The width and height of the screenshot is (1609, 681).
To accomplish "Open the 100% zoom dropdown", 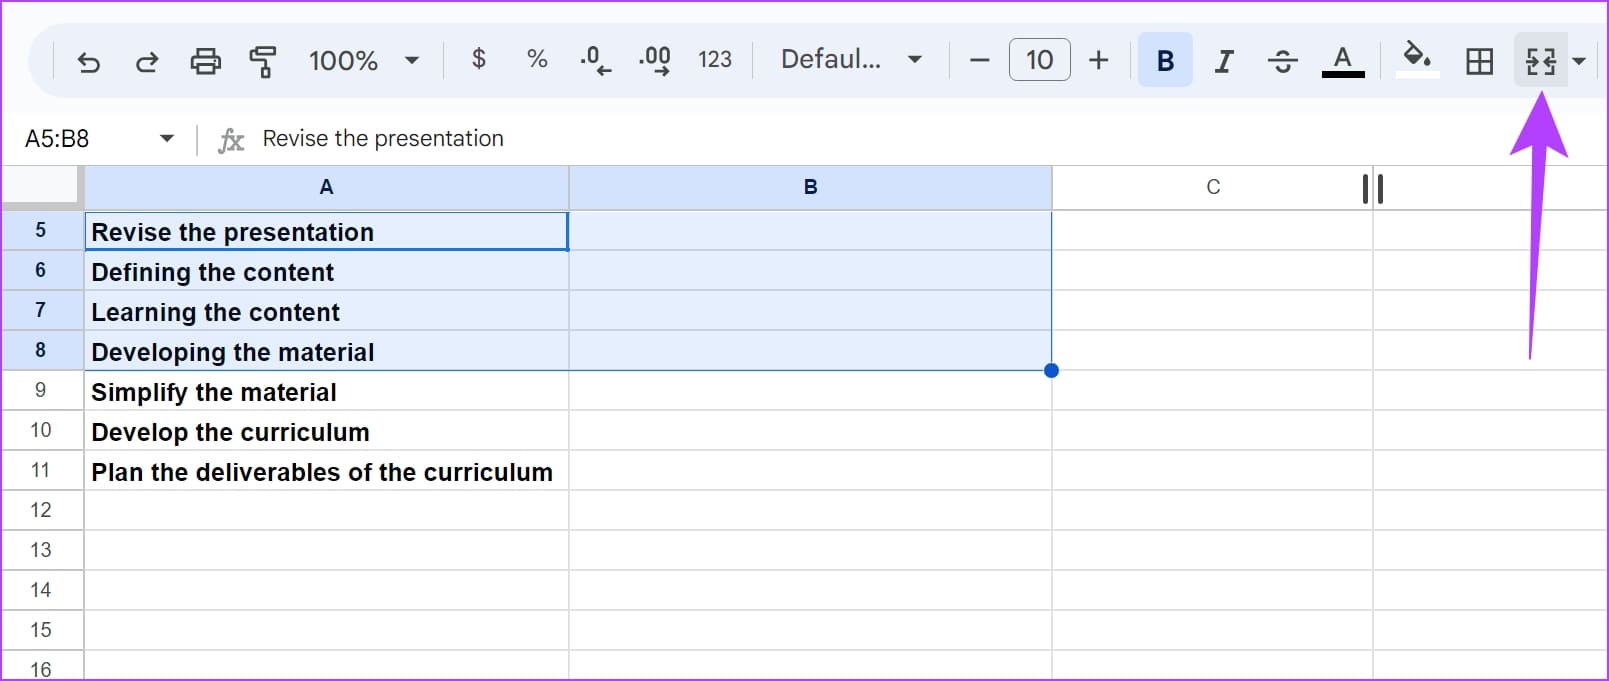I will (x=364, y=61).
